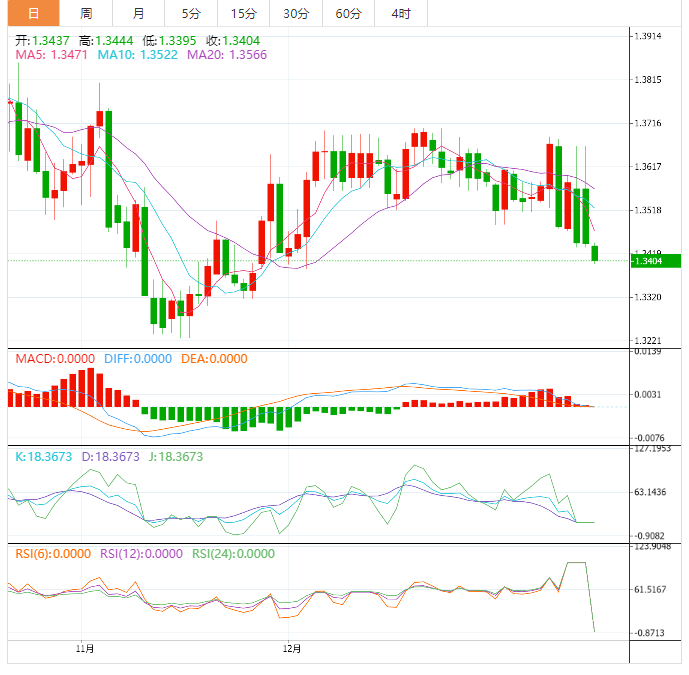
Task: Click the MACD indicator label
Action: tap(53, 359)
